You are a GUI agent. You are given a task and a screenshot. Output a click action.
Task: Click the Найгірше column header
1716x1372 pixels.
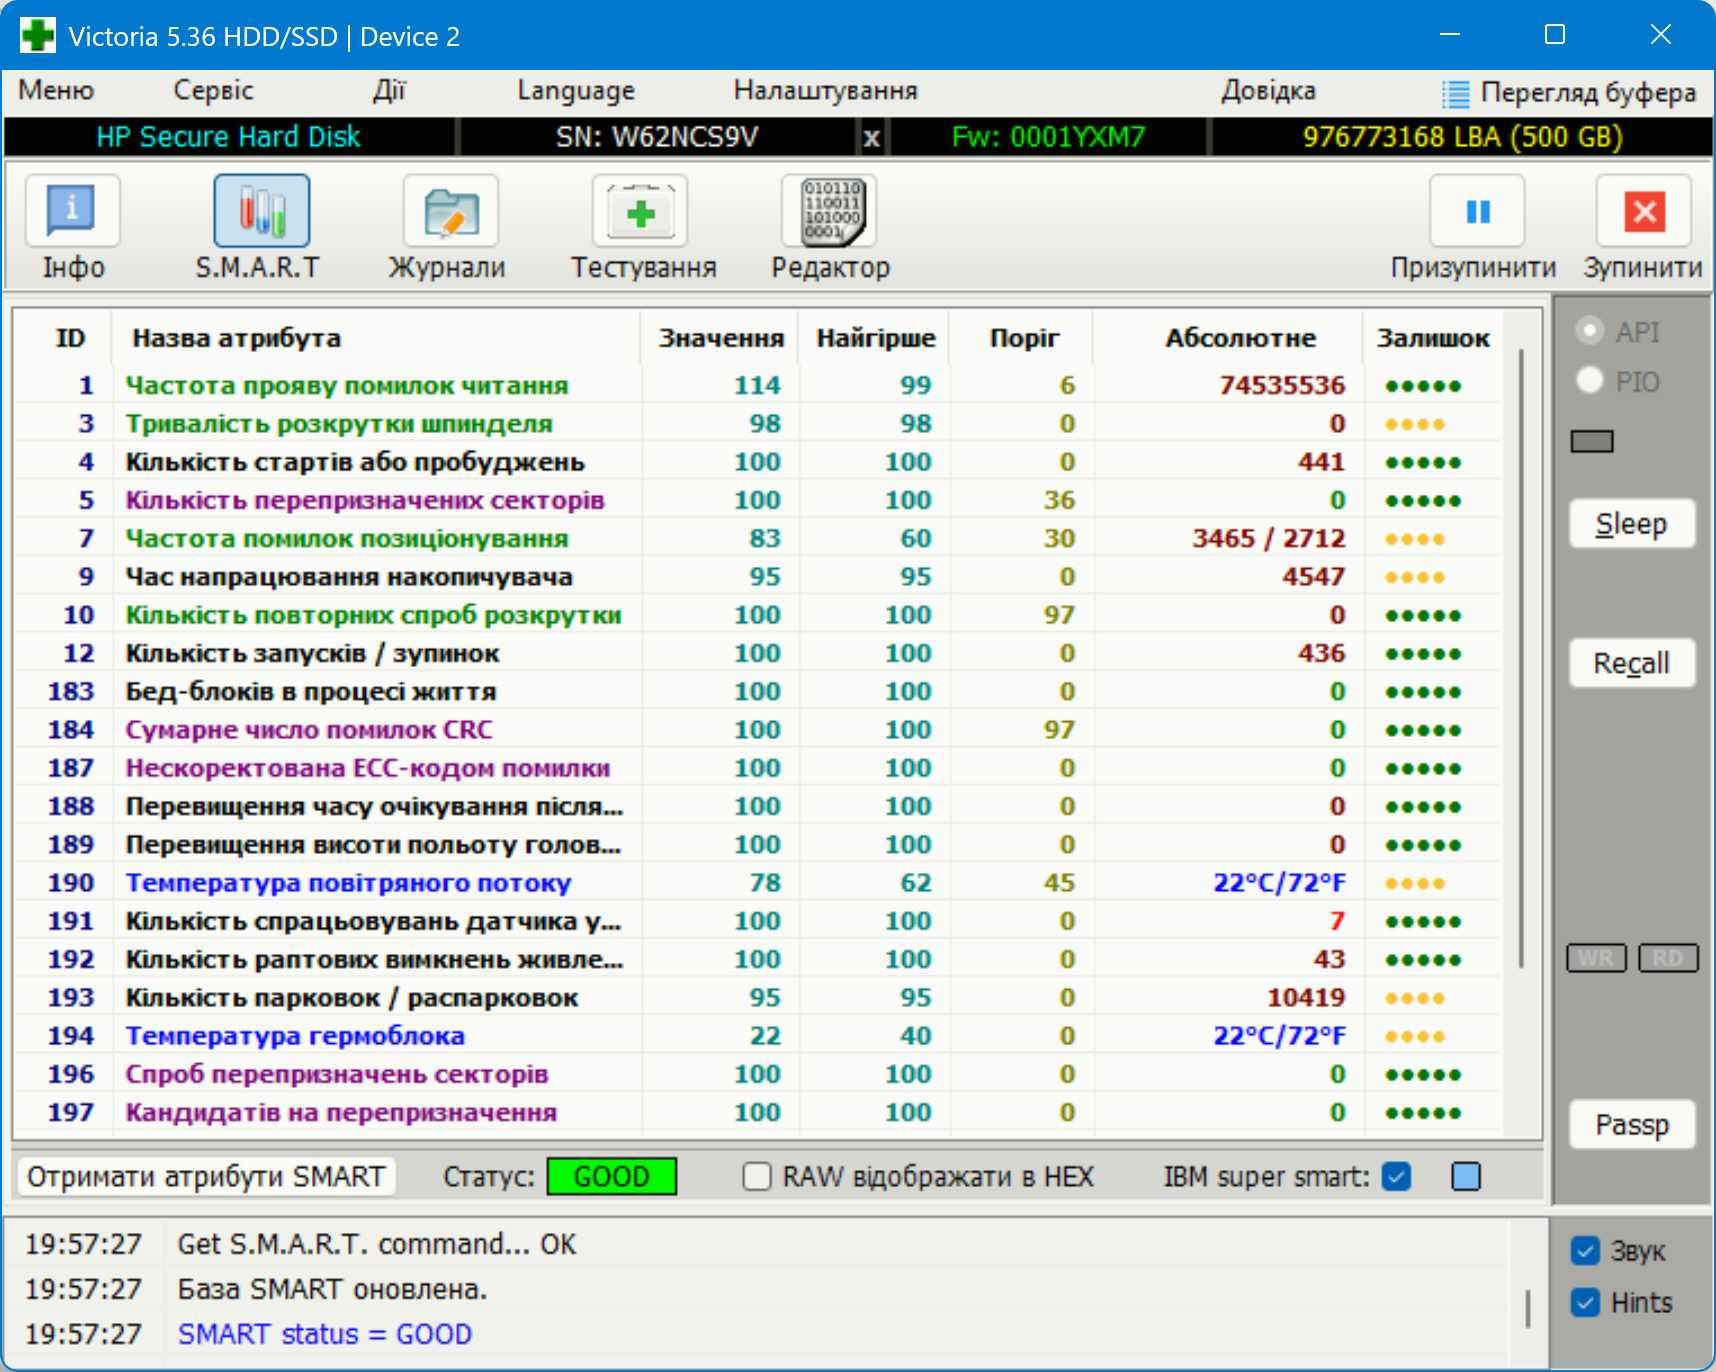pos(875,338)
